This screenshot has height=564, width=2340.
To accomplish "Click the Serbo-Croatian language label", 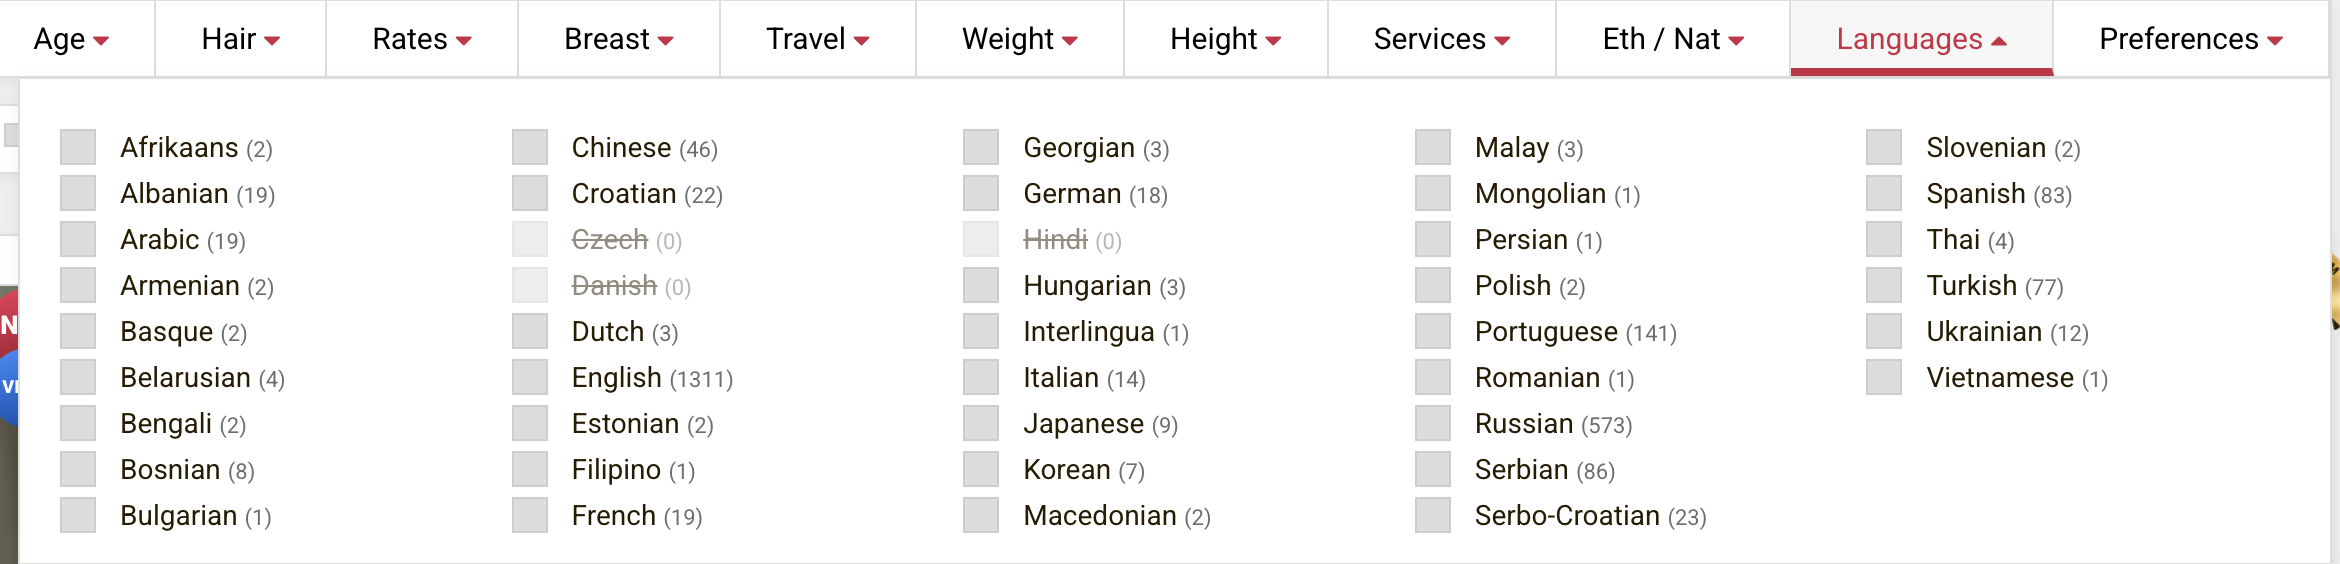I will 1566,515.
